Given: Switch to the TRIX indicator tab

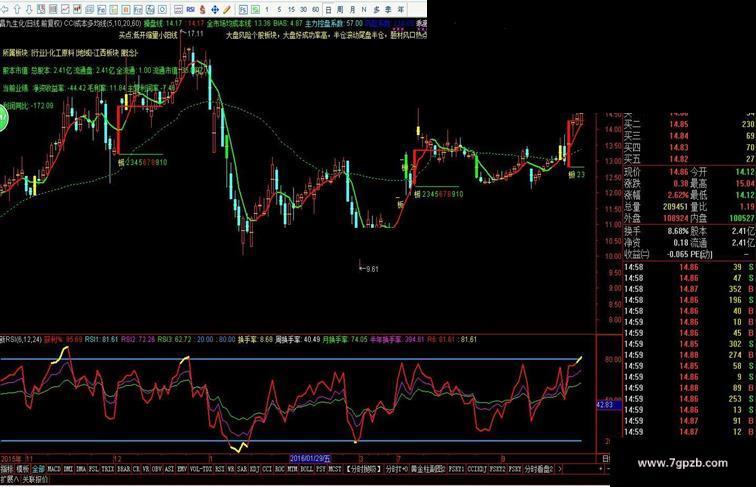Looking at the screenshot, I should pyautogui.click(x=108, y=469).
